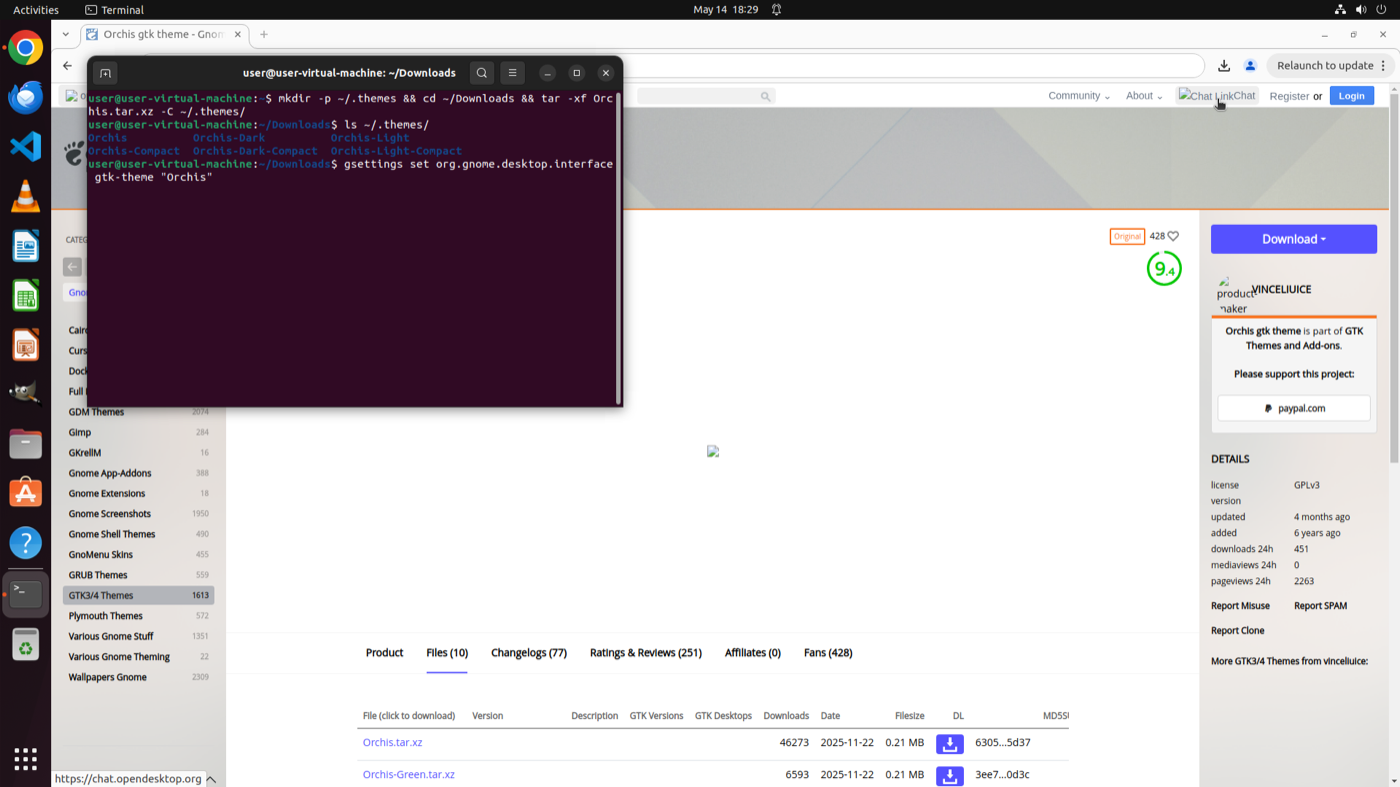Click the heart icon beside 428
This screenshot has width=1400, height=787.
click(1173, 236)
